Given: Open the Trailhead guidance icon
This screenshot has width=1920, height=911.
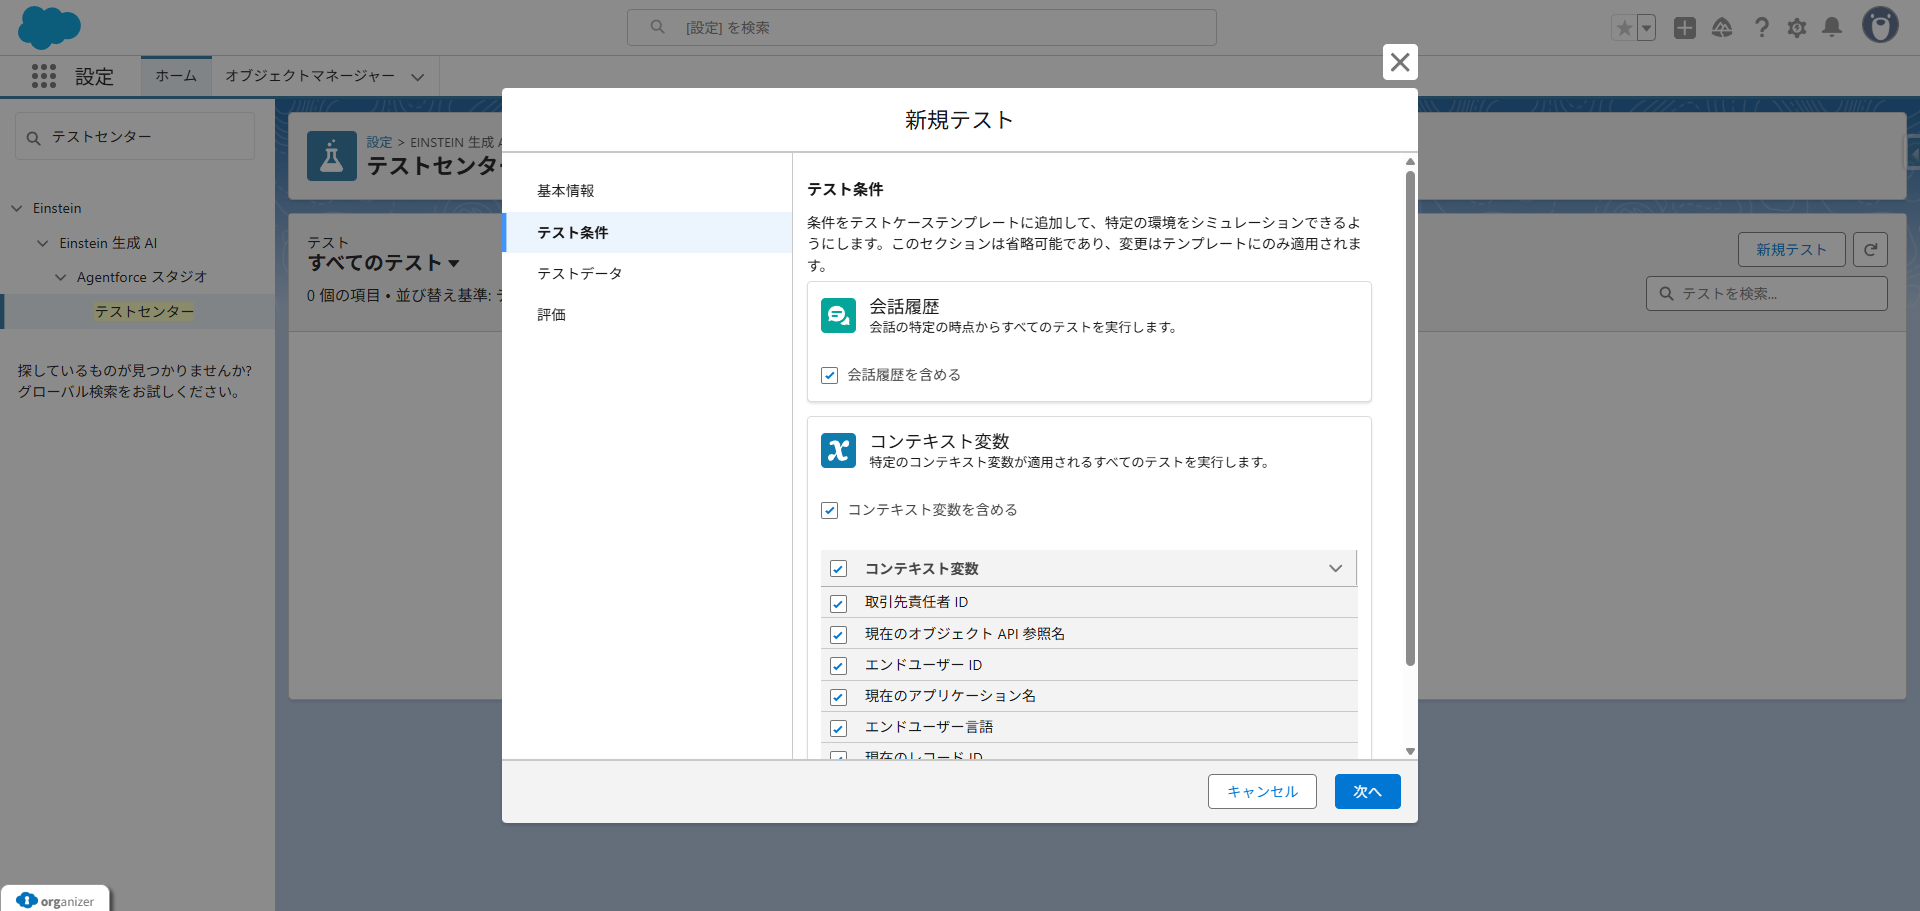Looking at the screenshot, I should (1722, 28).
